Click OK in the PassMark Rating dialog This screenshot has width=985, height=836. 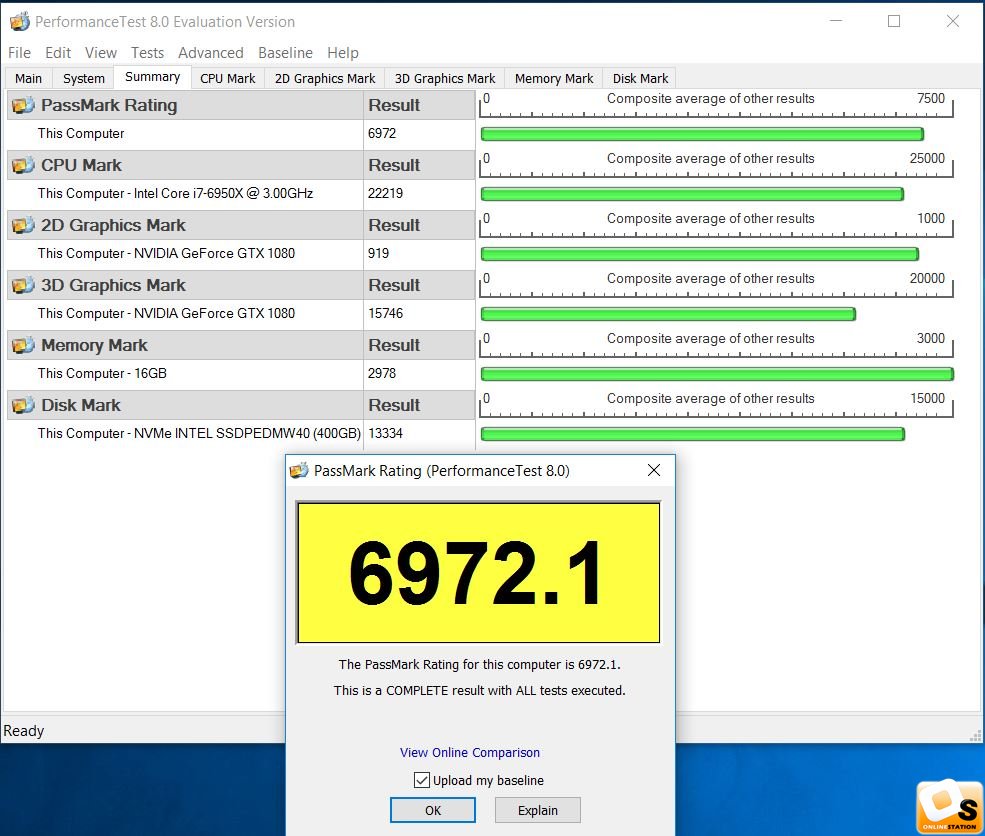click(433, 810)
